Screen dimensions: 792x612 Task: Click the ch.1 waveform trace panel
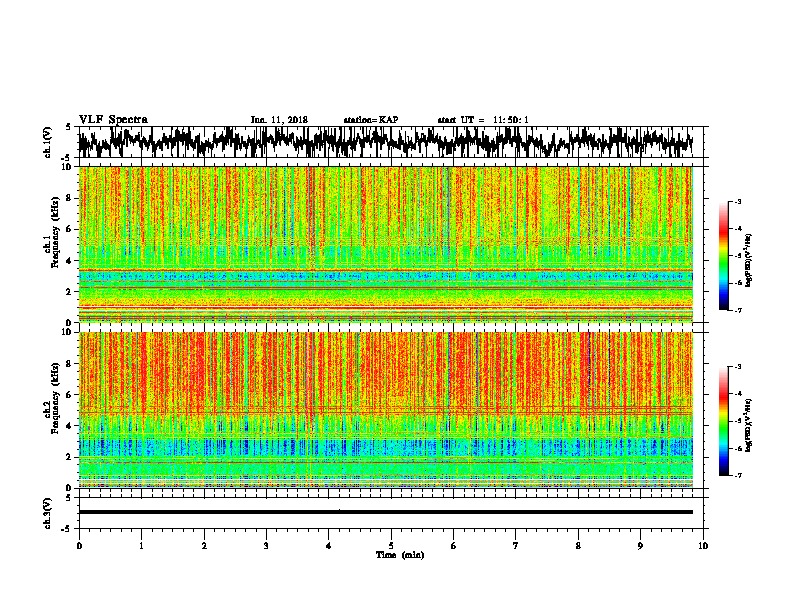[391, 142]
